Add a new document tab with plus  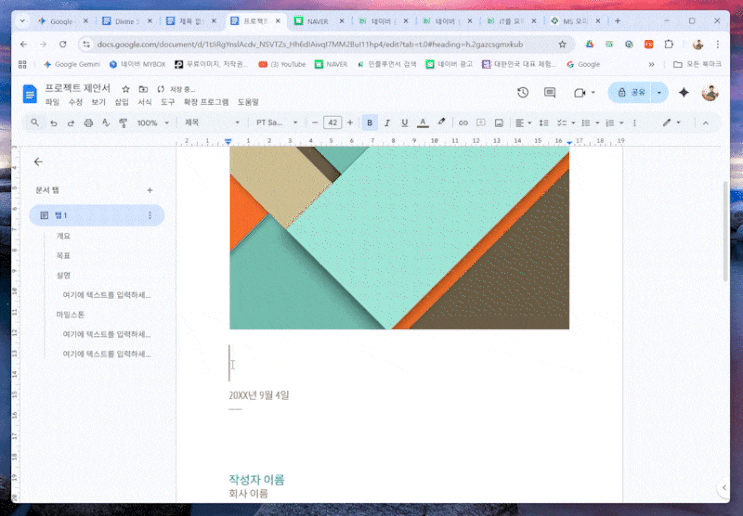tap(150, 190)
